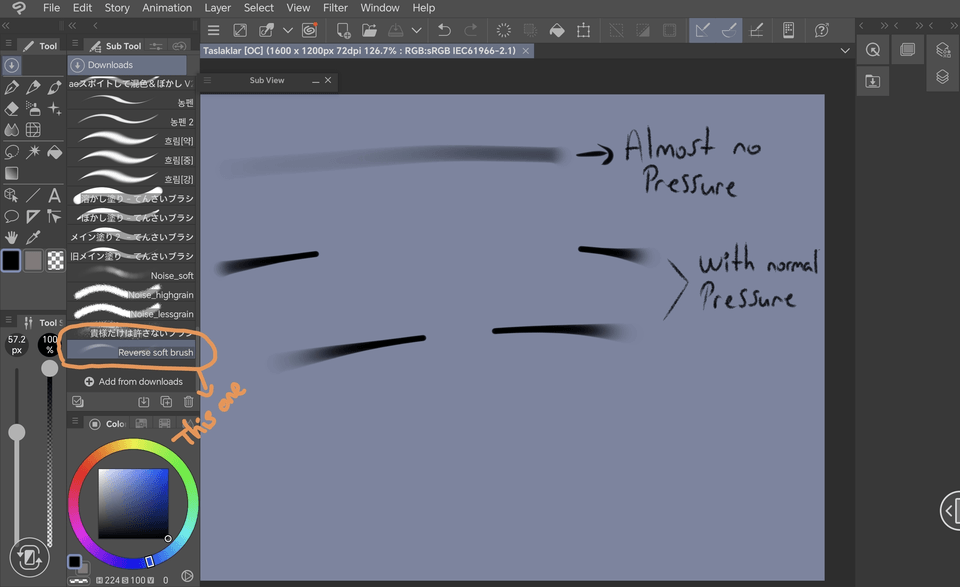Select the Figure line tool
Image resolution: width=960 pixels, height=587 pixels.
pos(33,195)
